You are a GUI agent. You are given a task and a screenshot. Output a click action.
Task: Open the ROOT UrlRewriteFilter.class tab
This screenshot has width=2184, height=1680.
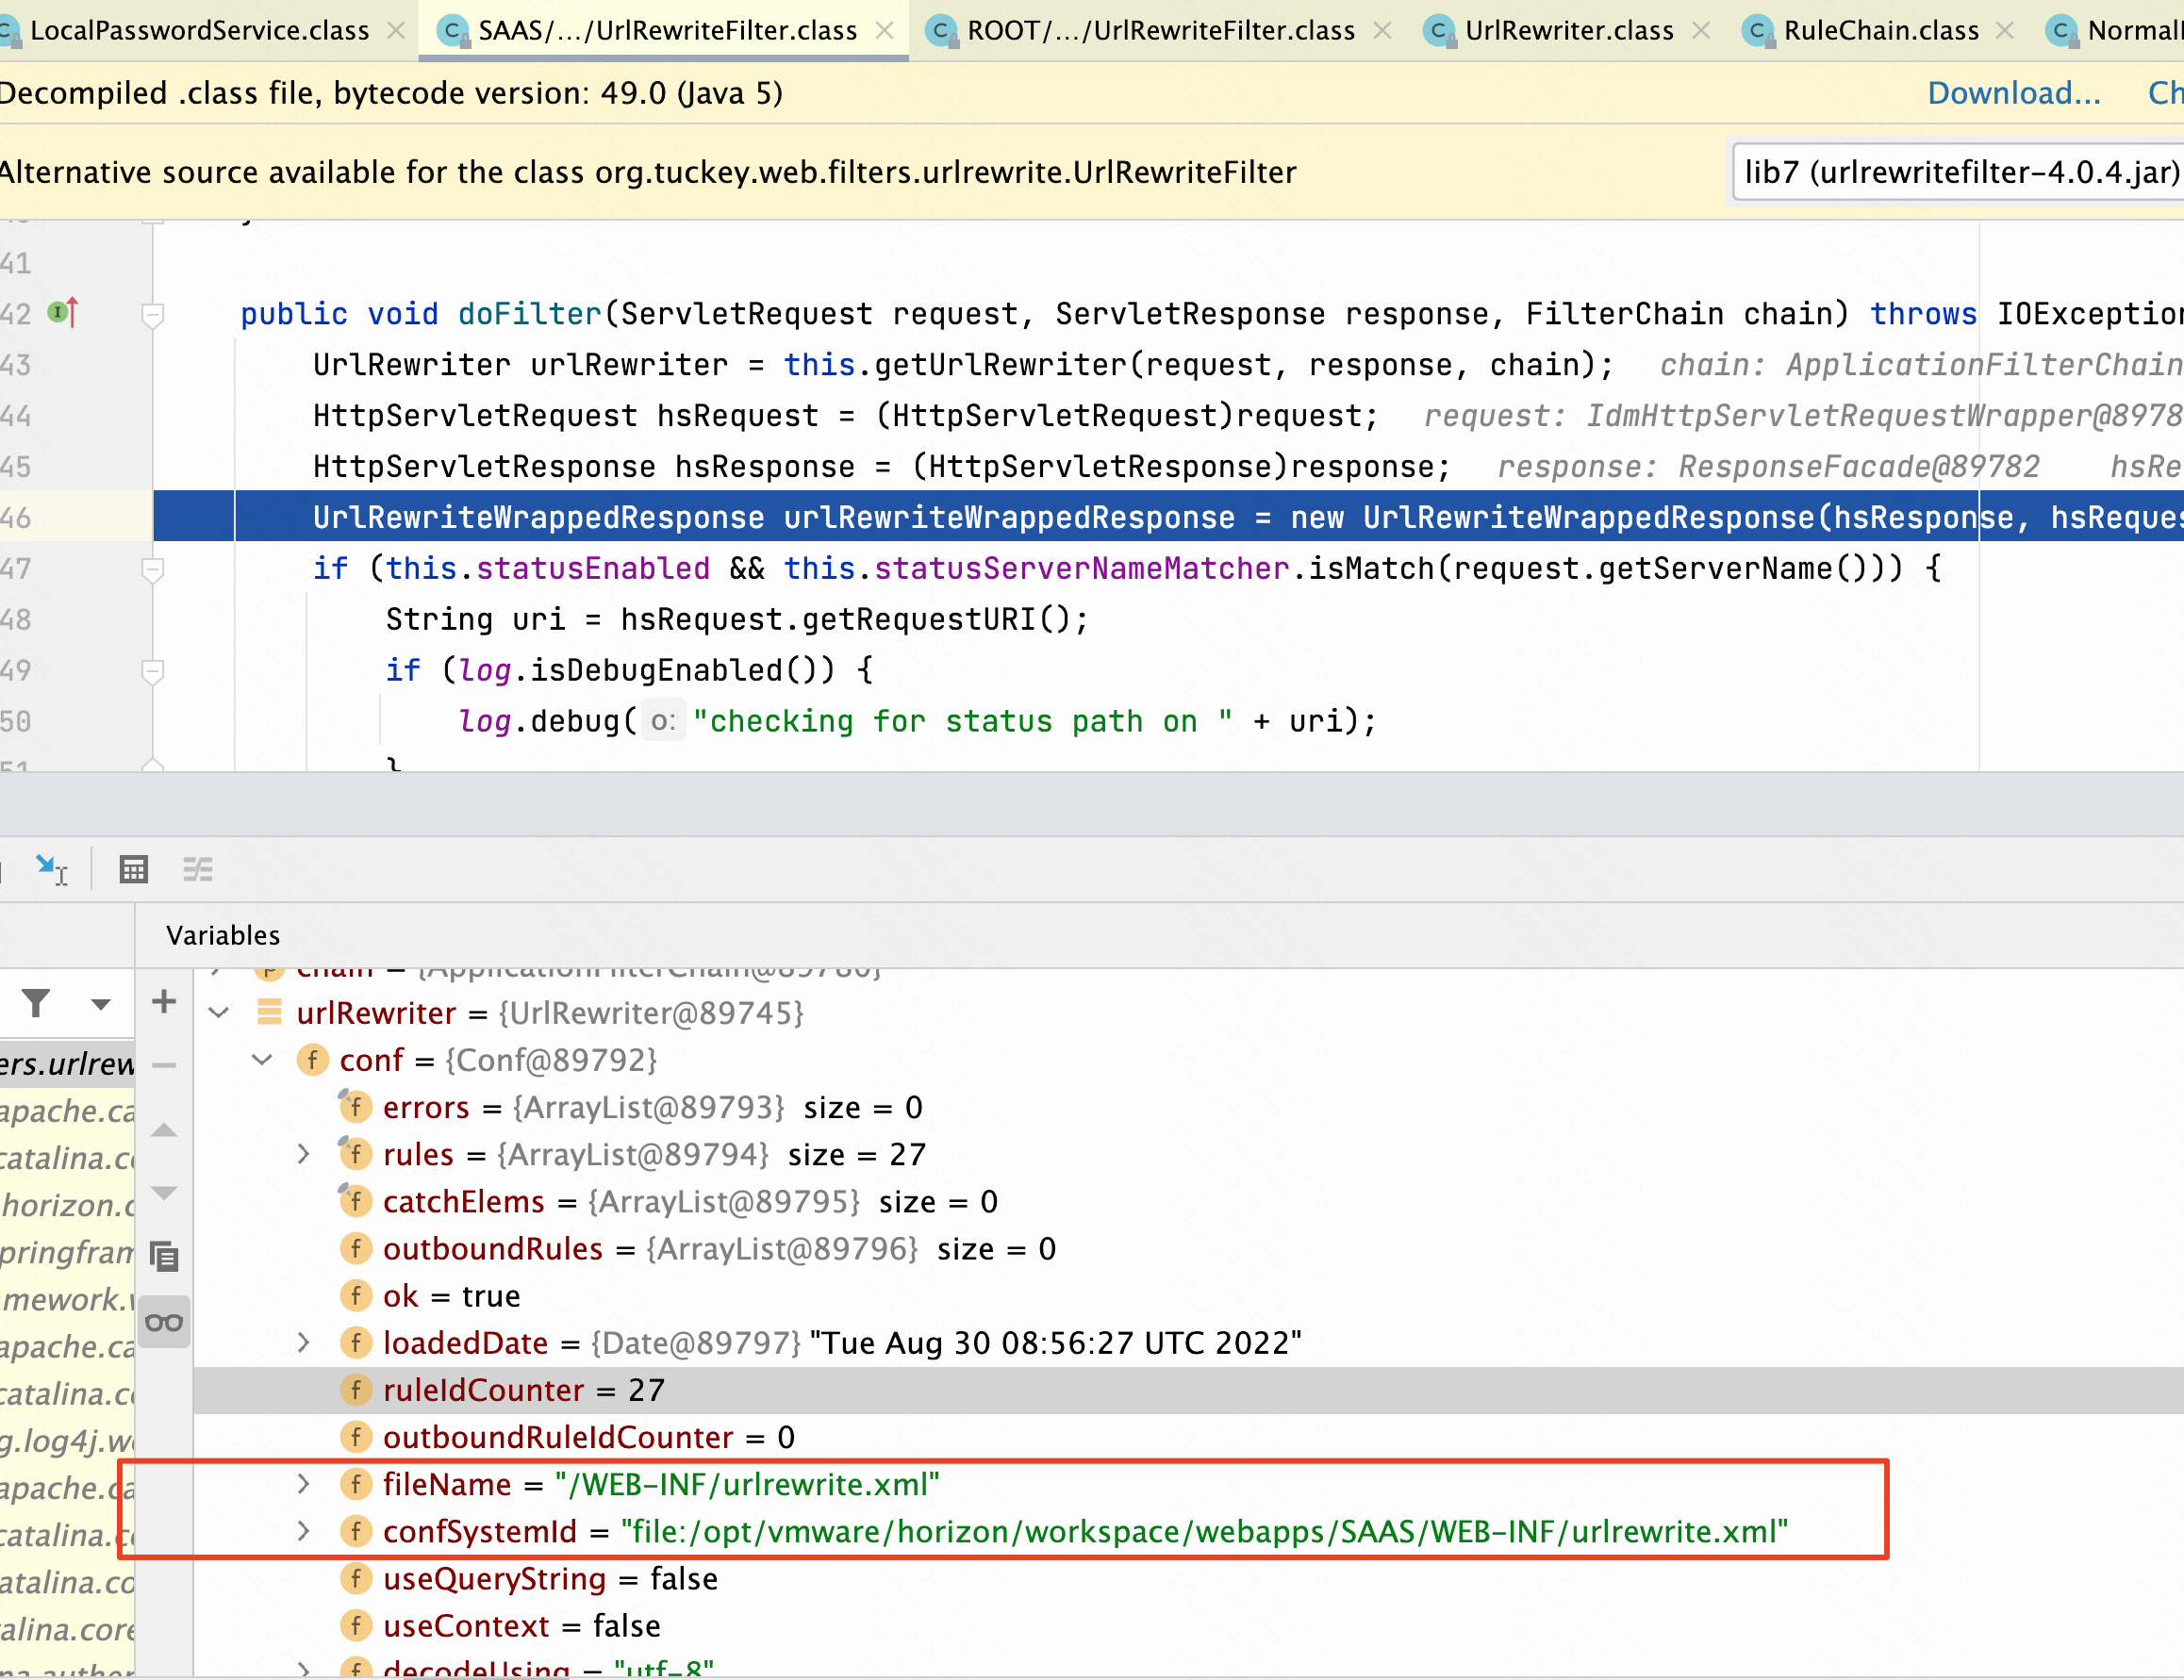point(1160,30)
